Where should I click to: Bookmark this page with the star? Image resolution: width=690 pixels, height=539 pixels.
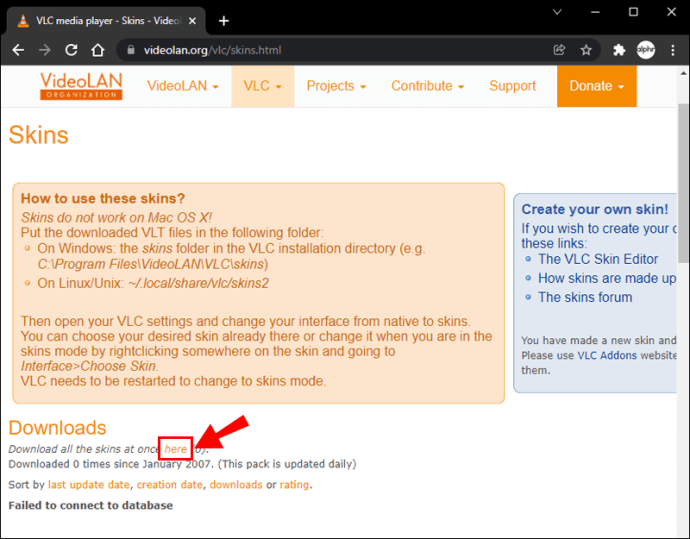(586, 50)
